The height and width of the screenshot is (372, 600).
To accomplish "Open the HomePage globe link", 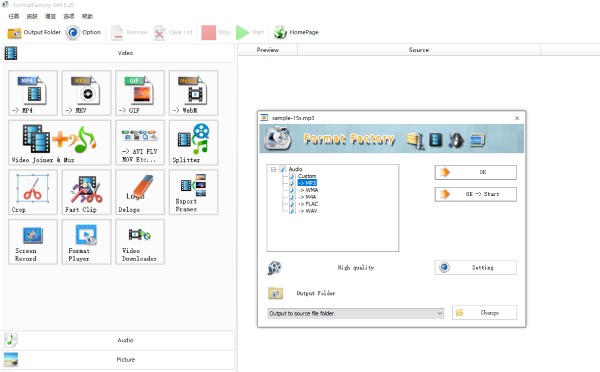I will point(296,33).
